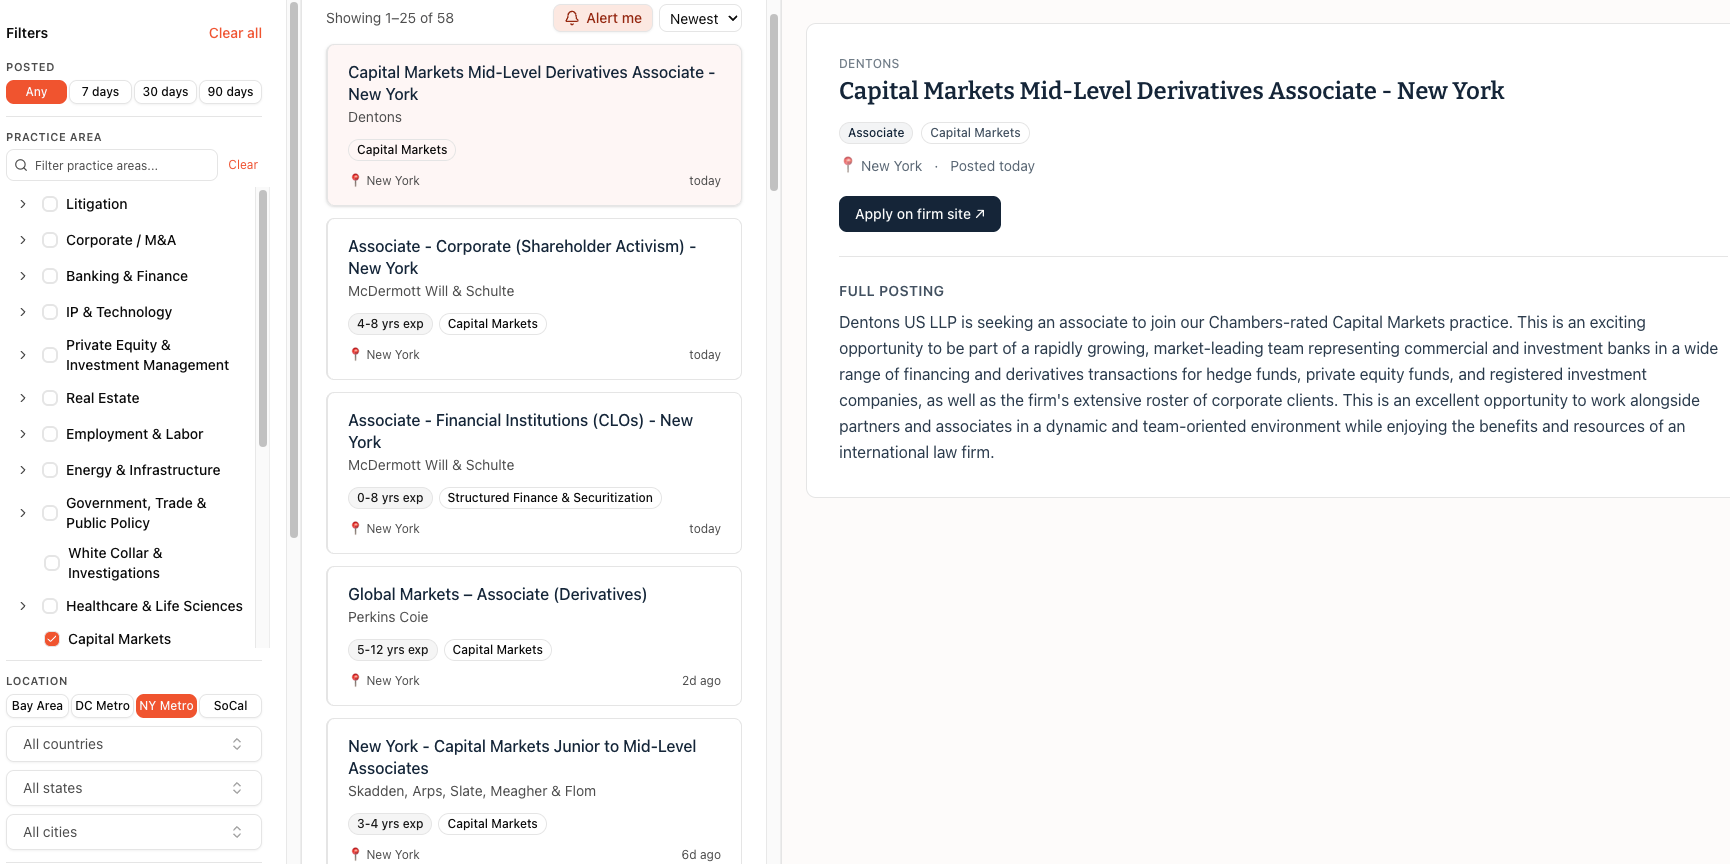Uncheck the Capital Markets filter

point(52,639)
